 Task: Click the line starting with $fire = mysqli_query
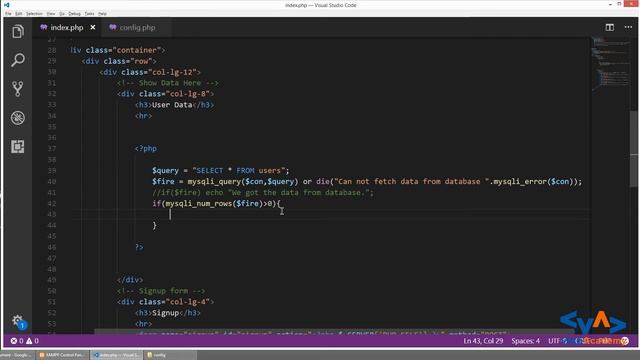pos(367,182)
